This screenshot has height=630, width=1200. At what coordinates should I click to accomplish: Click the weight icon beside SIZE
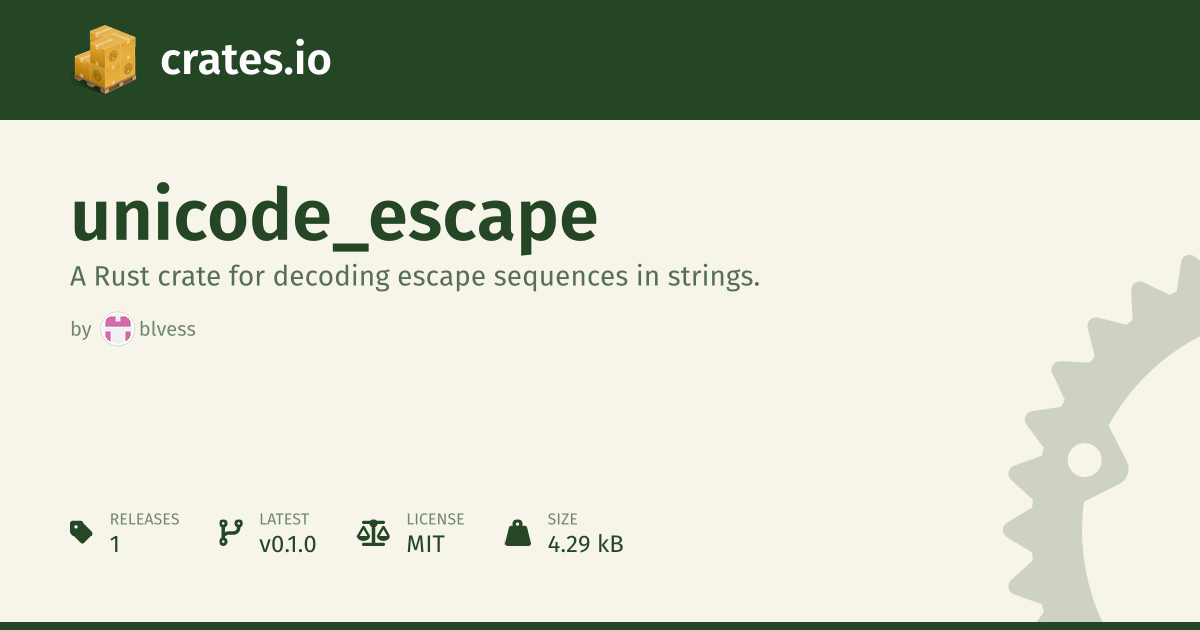tap(518, 532)
